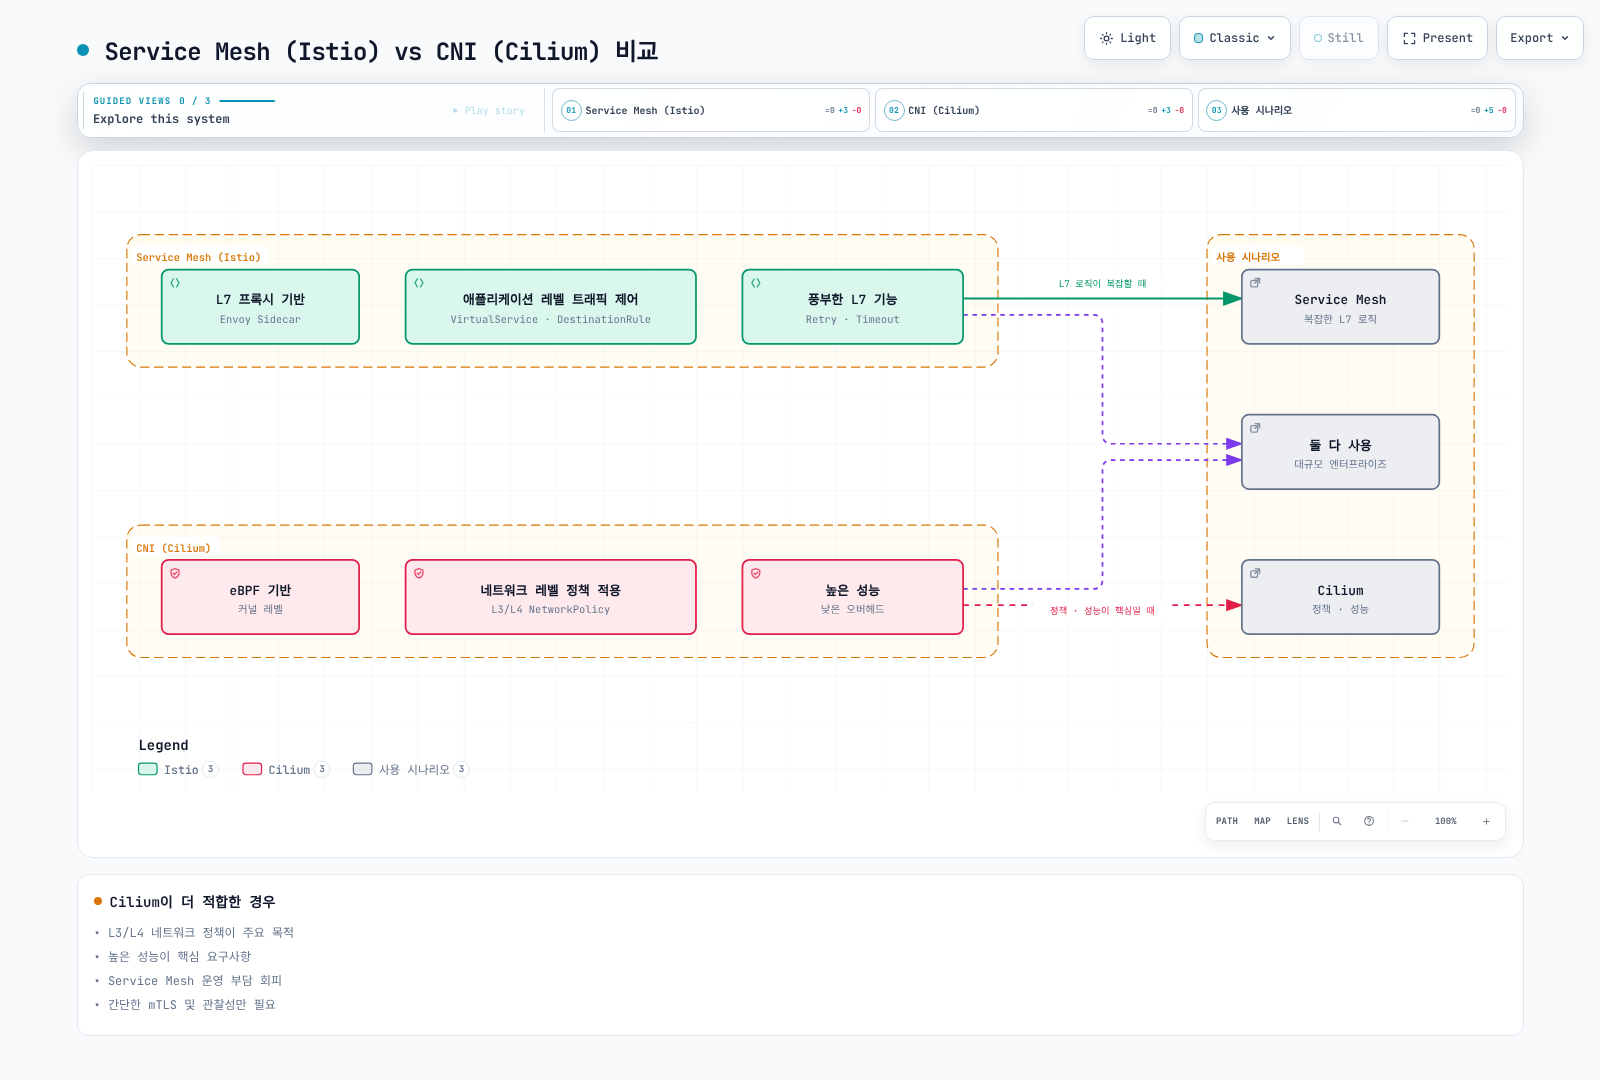Play the guided story

coord(488,111)
